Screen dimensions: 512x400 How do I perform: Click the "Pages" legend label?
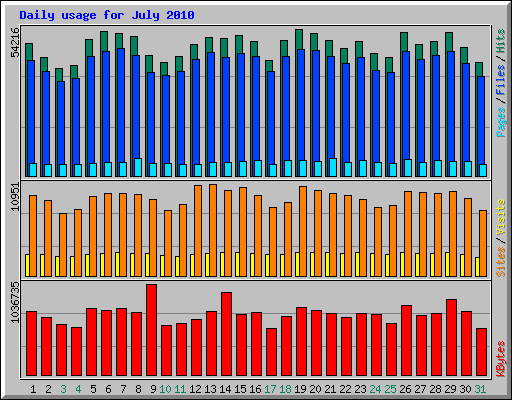[x=501, y=122]
